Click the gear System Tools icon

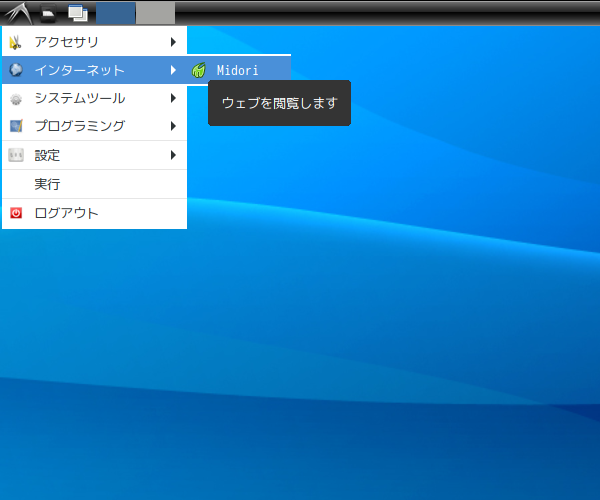[x=16, y=99]
